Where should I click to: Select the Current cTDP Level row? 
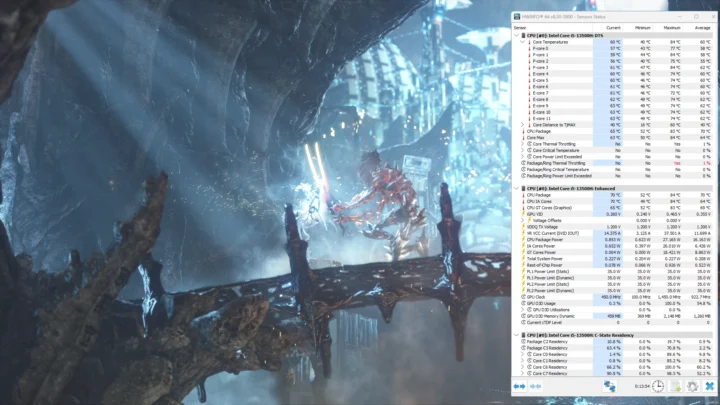click(x=613, y=322)
